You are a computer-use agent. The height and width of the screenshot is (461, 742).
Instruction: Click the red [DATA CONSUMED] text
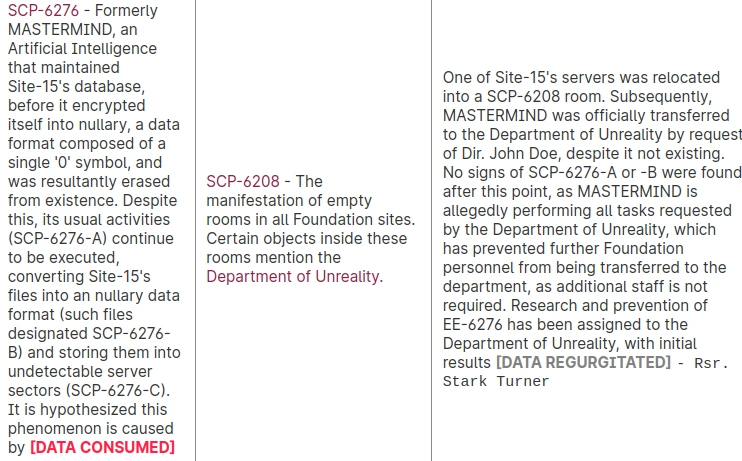tap(103, 447)
